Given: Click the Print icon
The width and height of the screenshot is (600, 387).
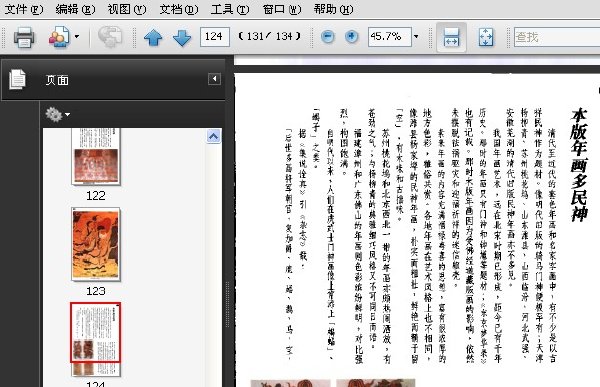Looking at the screenshot, I should [x=24, y=37].
